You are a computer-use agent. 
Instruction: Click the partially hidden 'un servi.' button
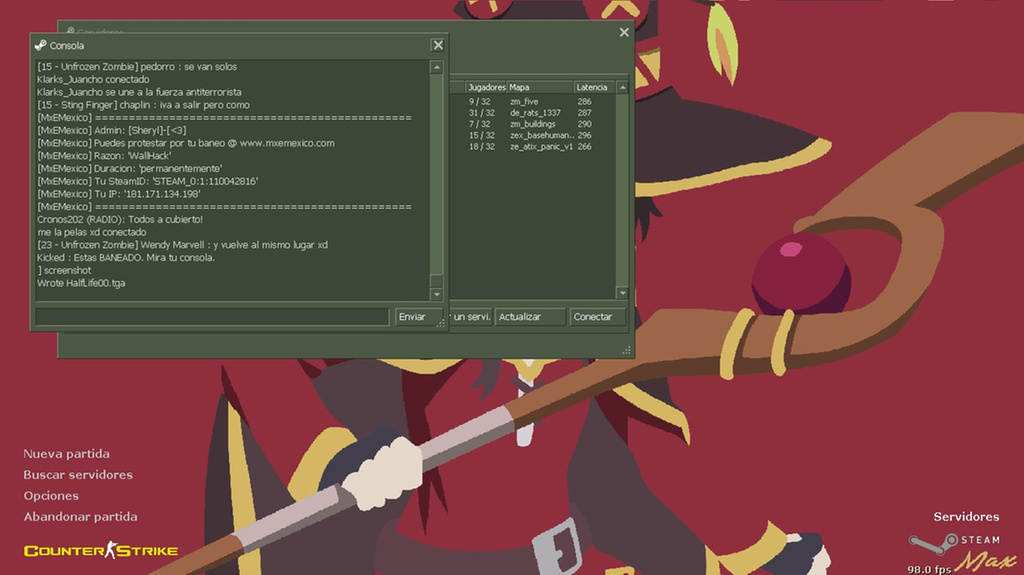pyautogui.click(x=470, y=317)
